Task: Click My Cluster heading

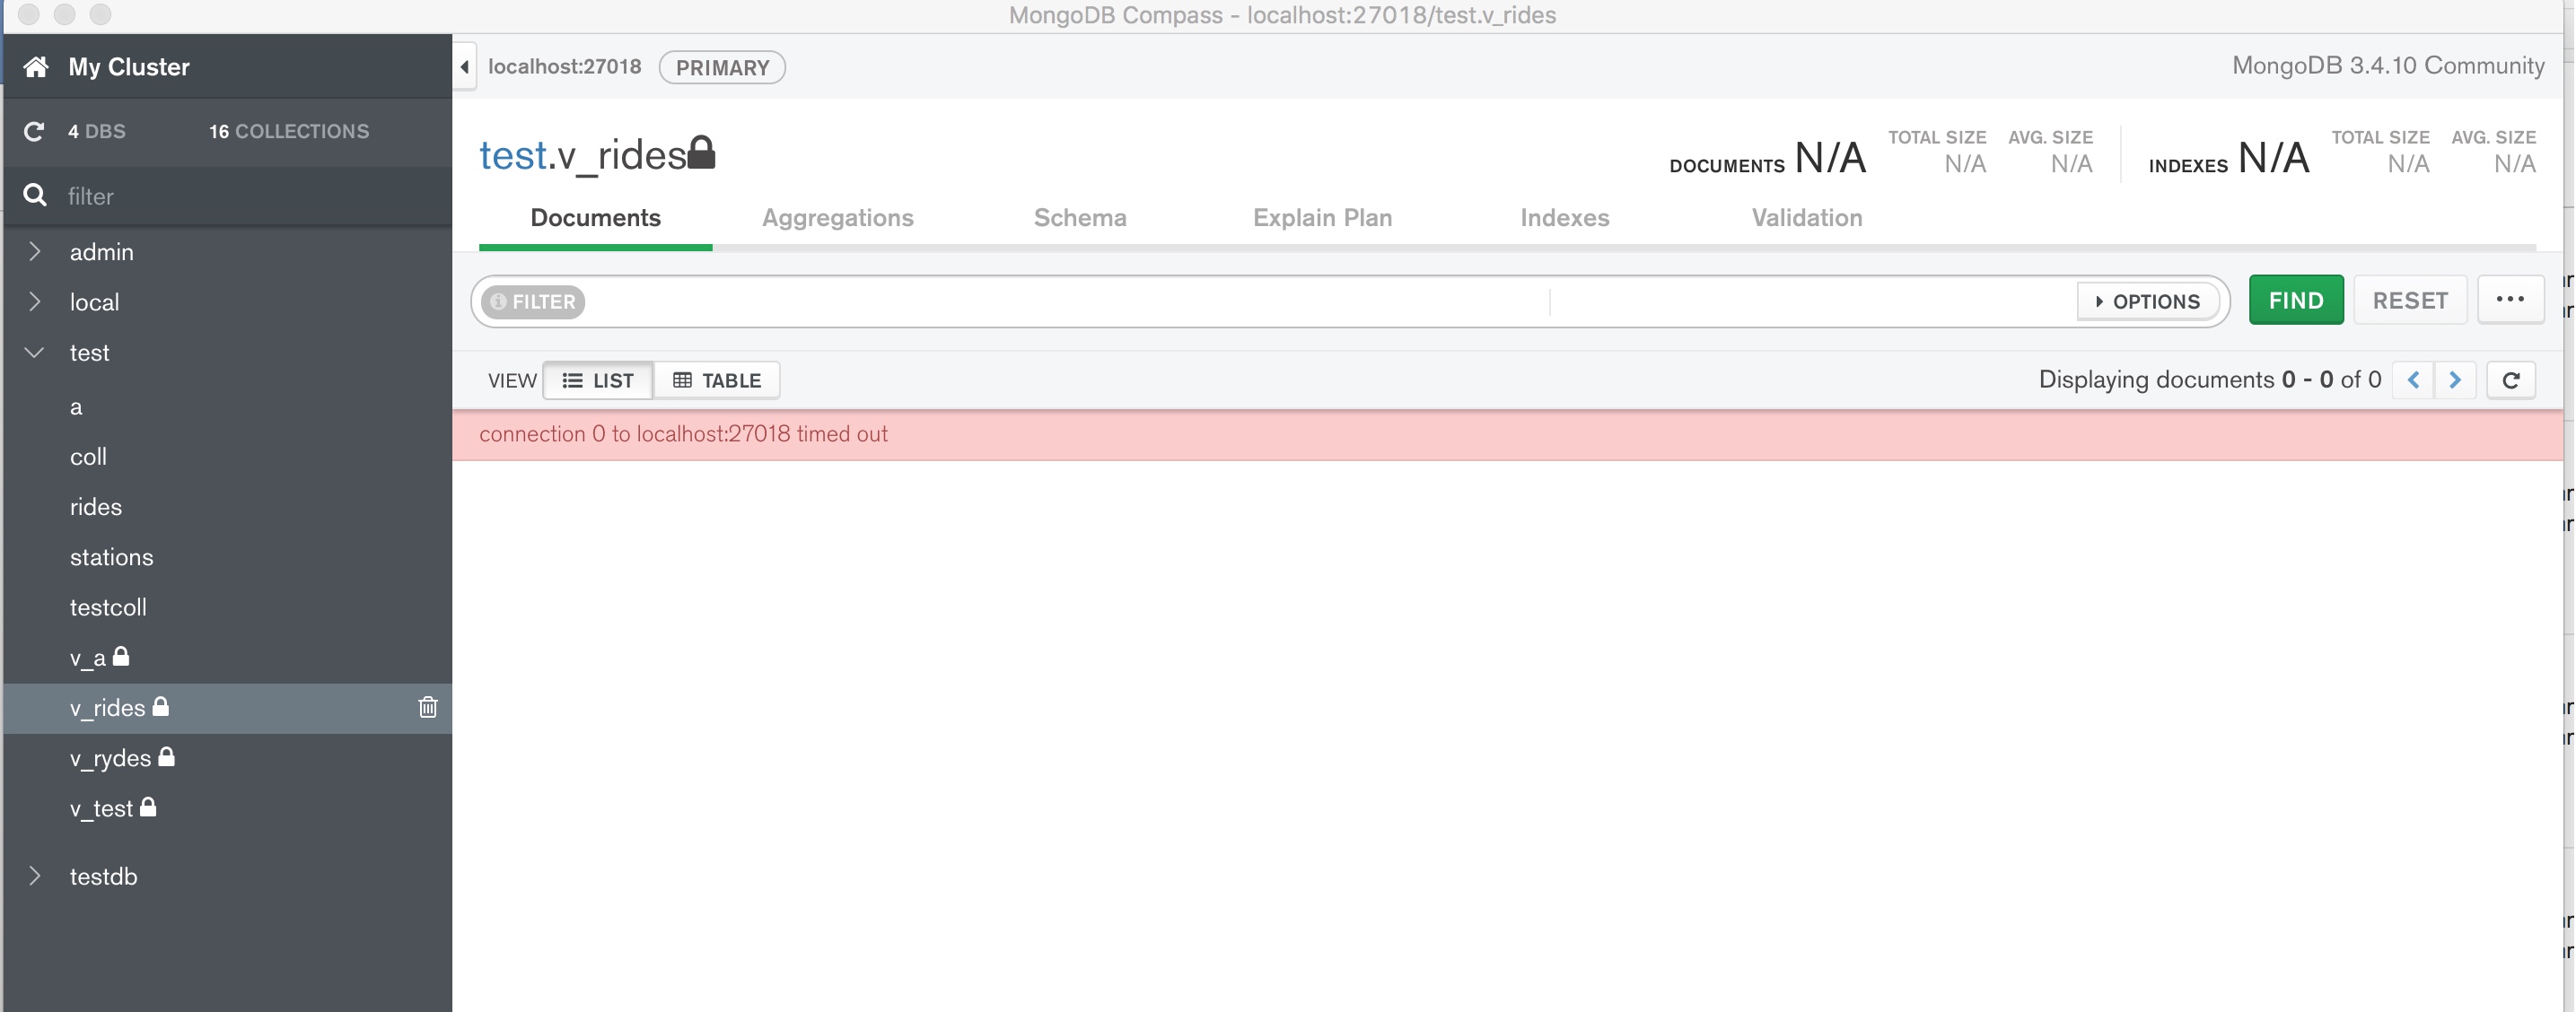Action: pos(129,67)
